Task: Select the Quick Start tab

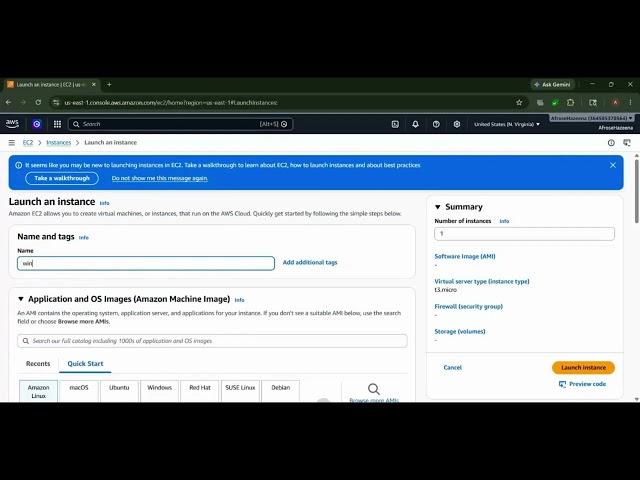Action: (x=85, y=364)
